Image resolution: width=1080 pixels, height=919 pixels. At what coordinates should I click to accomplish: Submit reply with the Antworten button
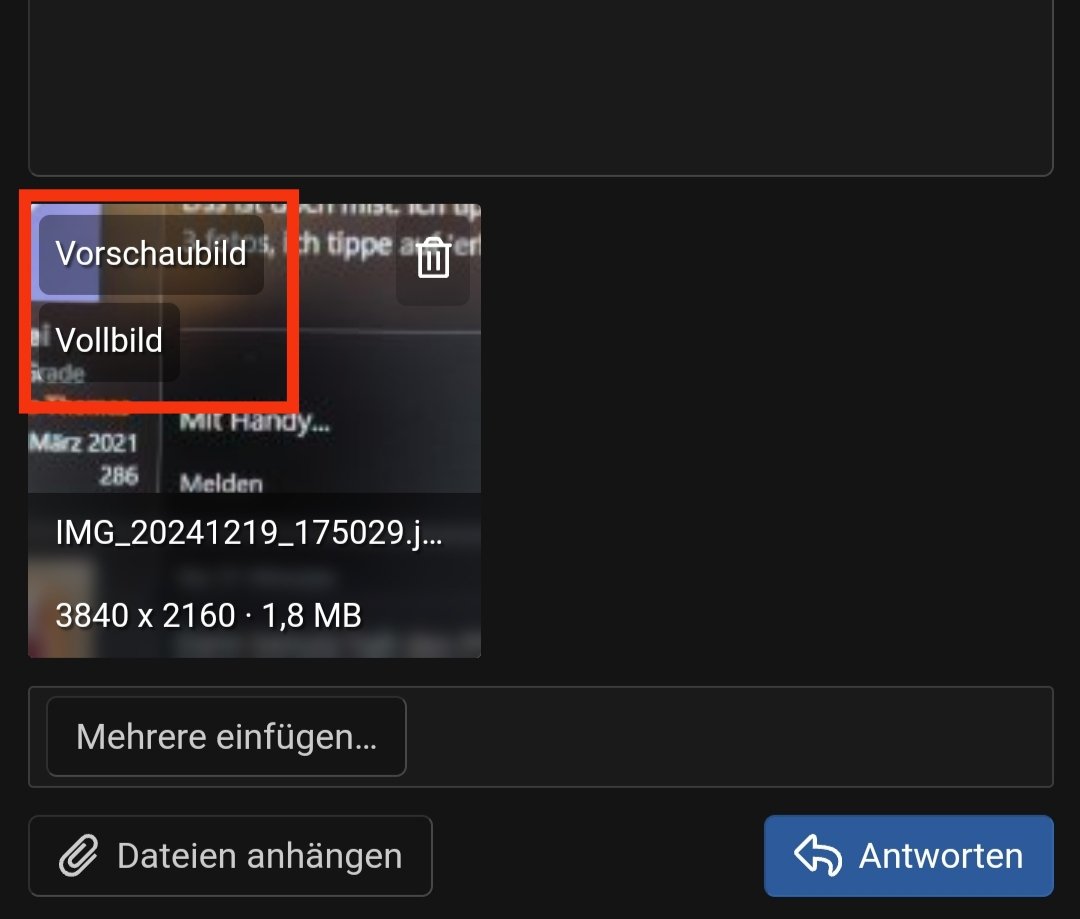click(x=908, y=856)
